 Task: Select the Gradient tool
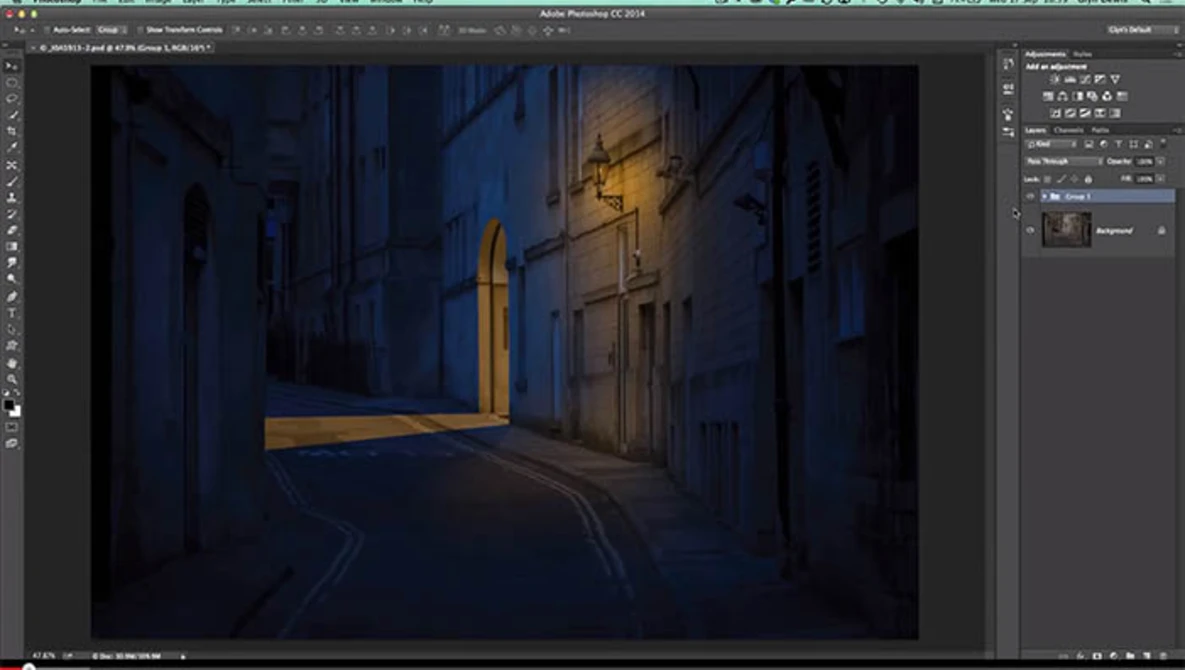(x=11, y=247)
